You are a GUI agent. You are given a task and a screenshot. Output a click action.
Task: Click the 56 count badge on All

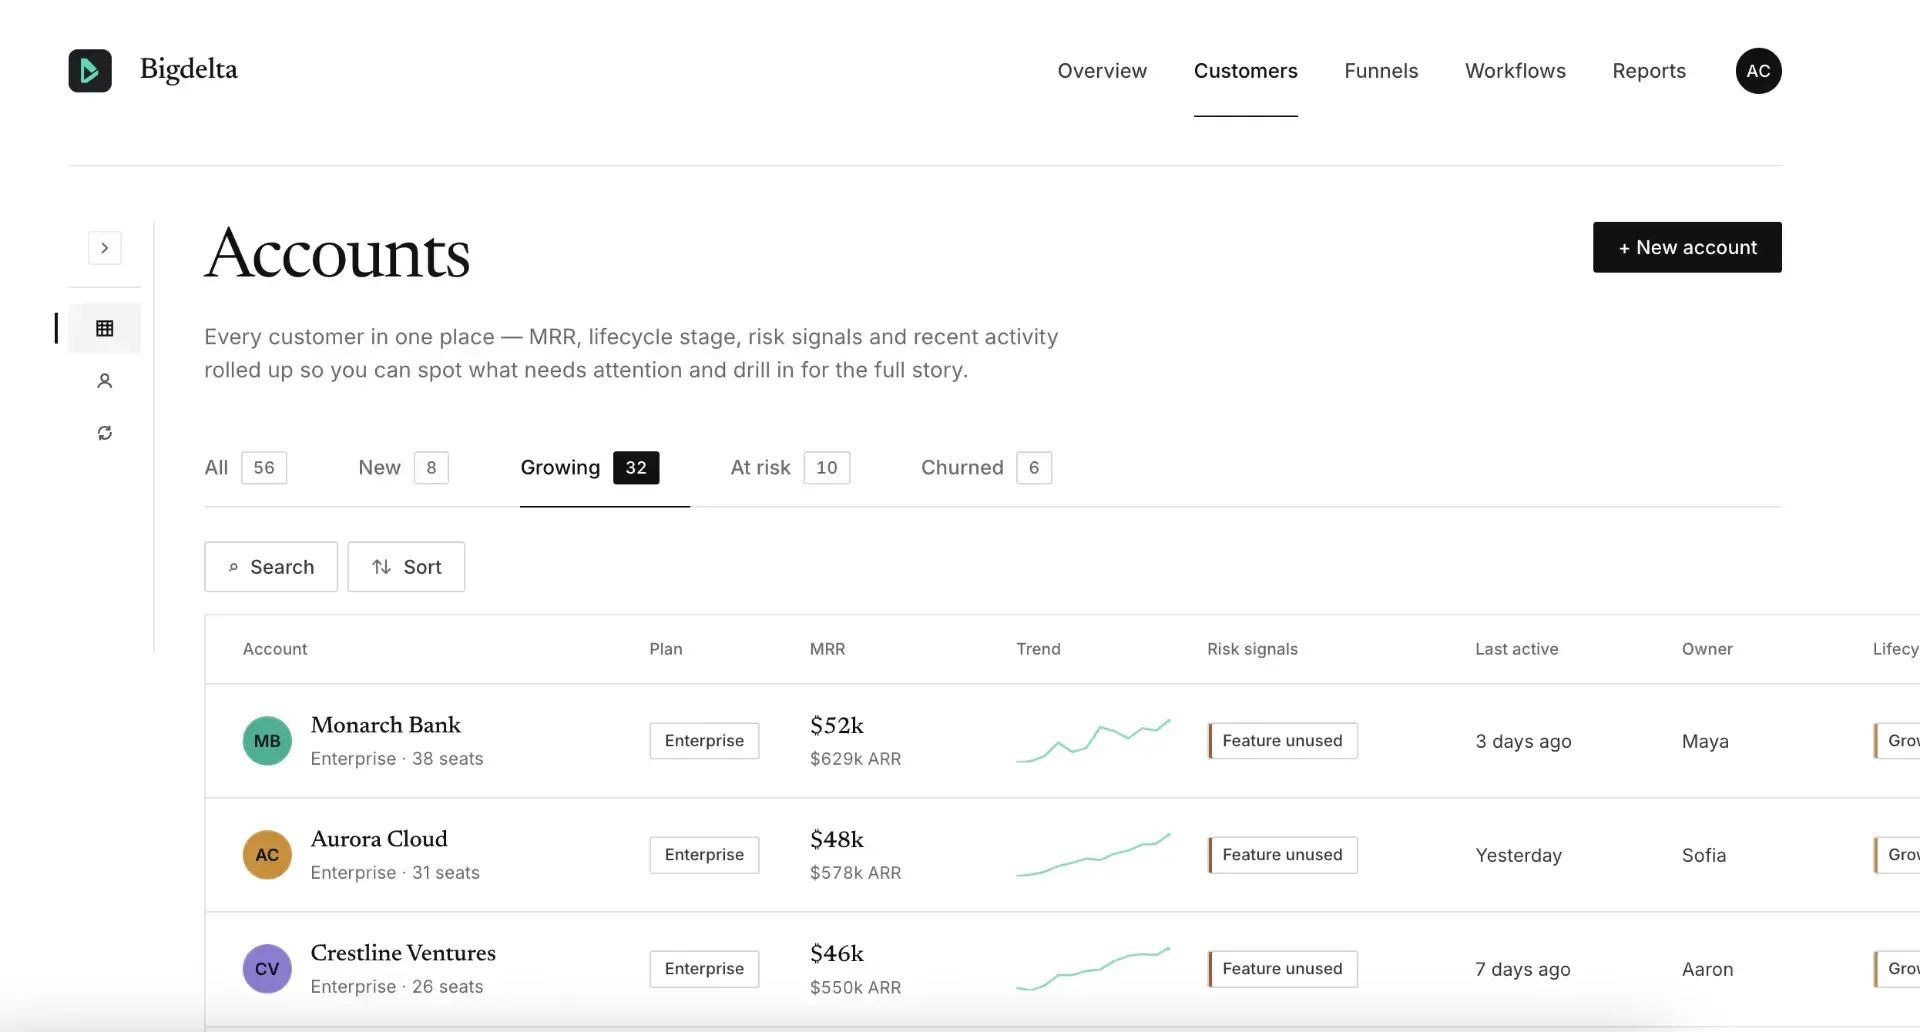point(264,468)
